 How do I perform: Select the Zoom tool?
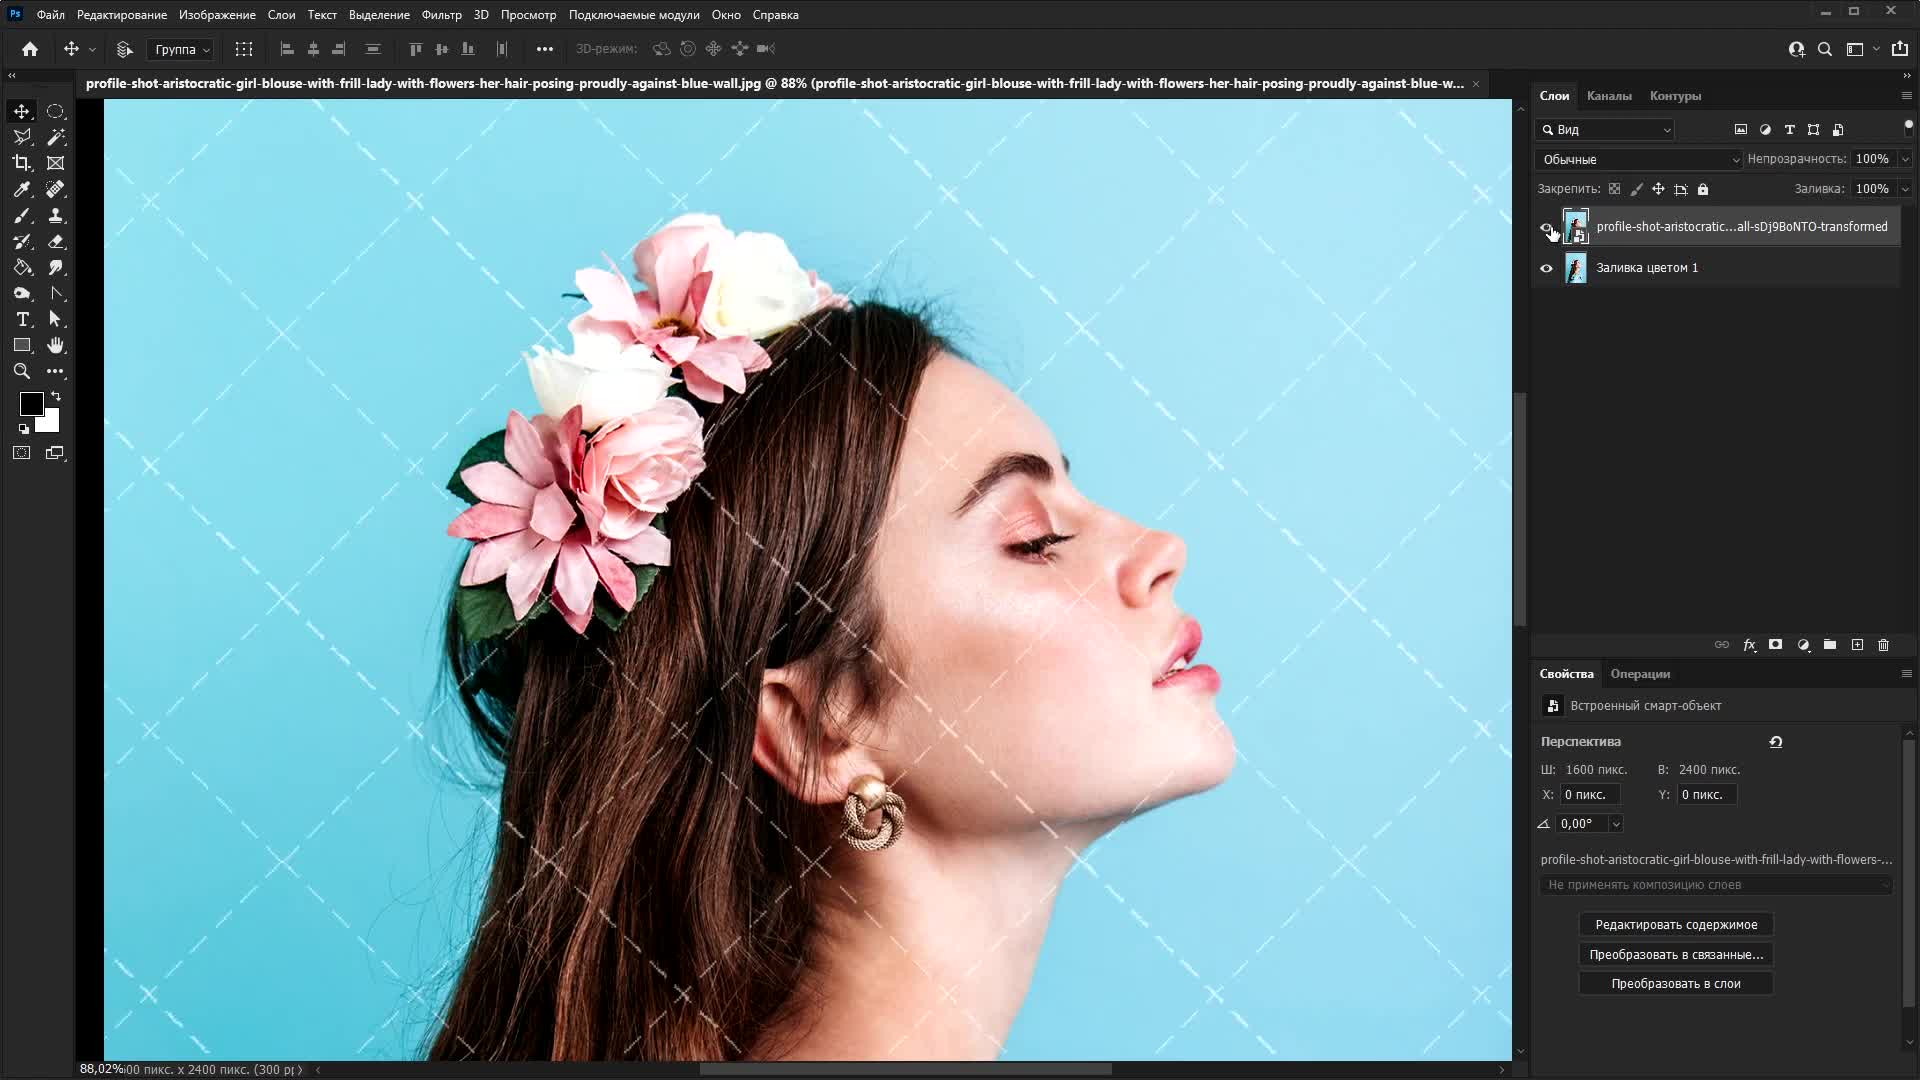pos(22,371)
